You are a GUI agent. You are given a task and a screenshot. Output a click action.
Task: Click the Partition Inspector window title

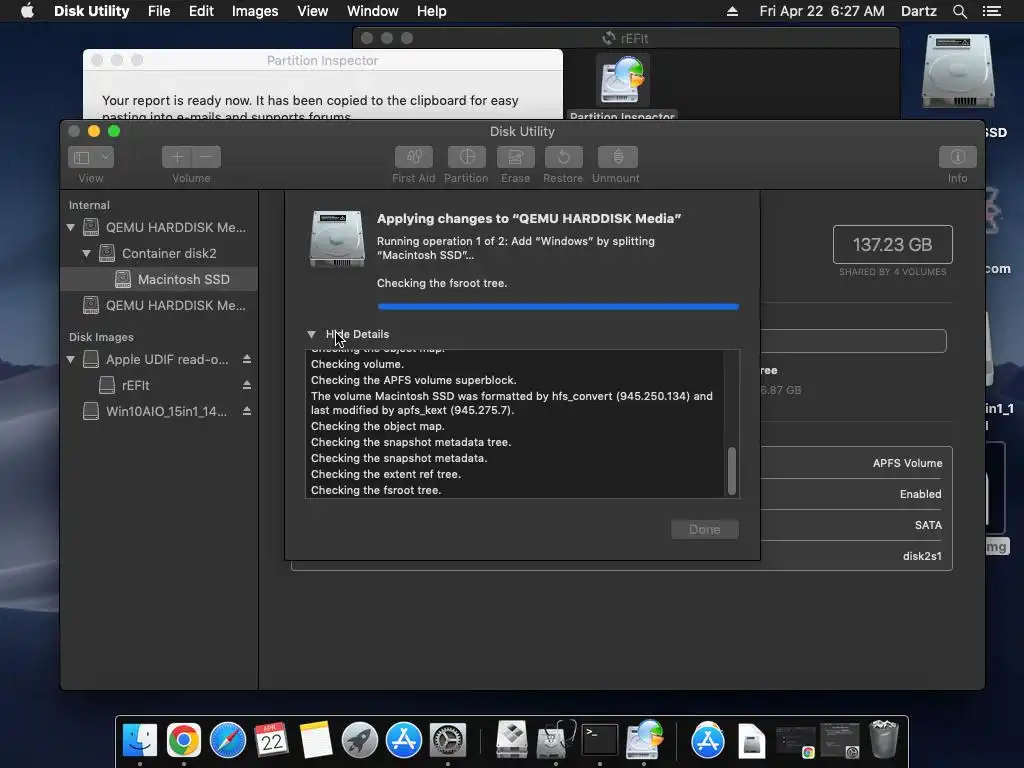[323, 60]
